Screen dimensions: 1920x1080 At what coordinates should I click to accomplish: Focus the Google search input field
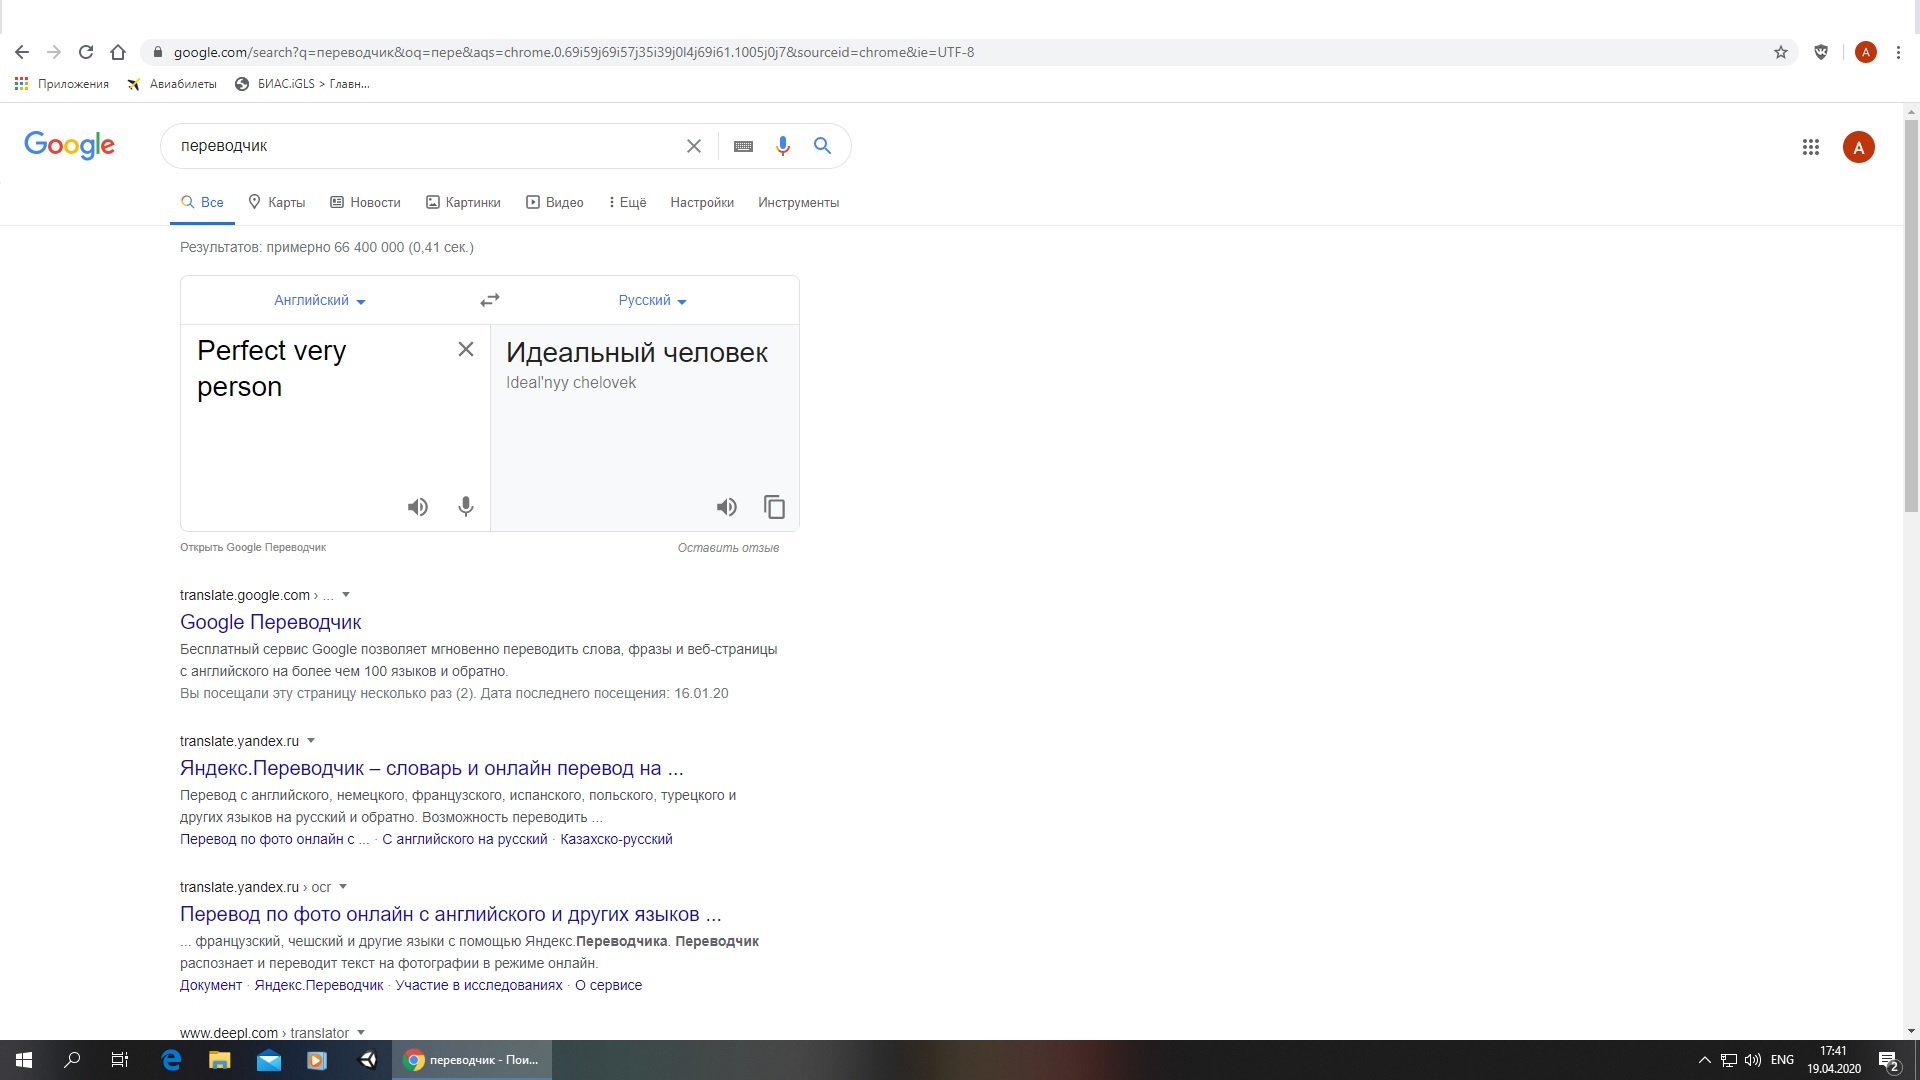click(x=425, y=146)
